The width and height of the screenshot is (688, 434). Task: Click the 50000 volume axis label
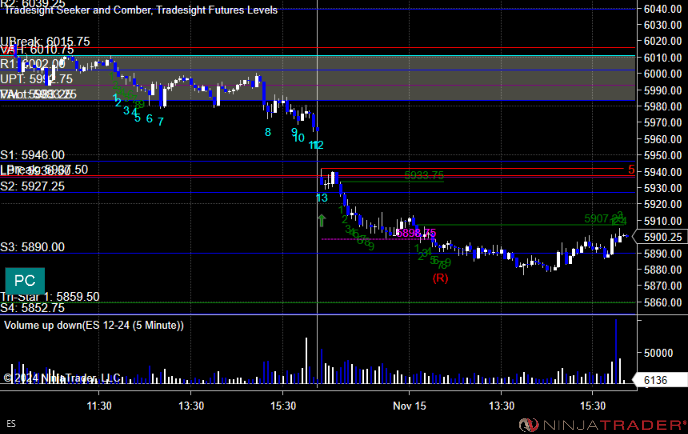click(x=658, y=353)
